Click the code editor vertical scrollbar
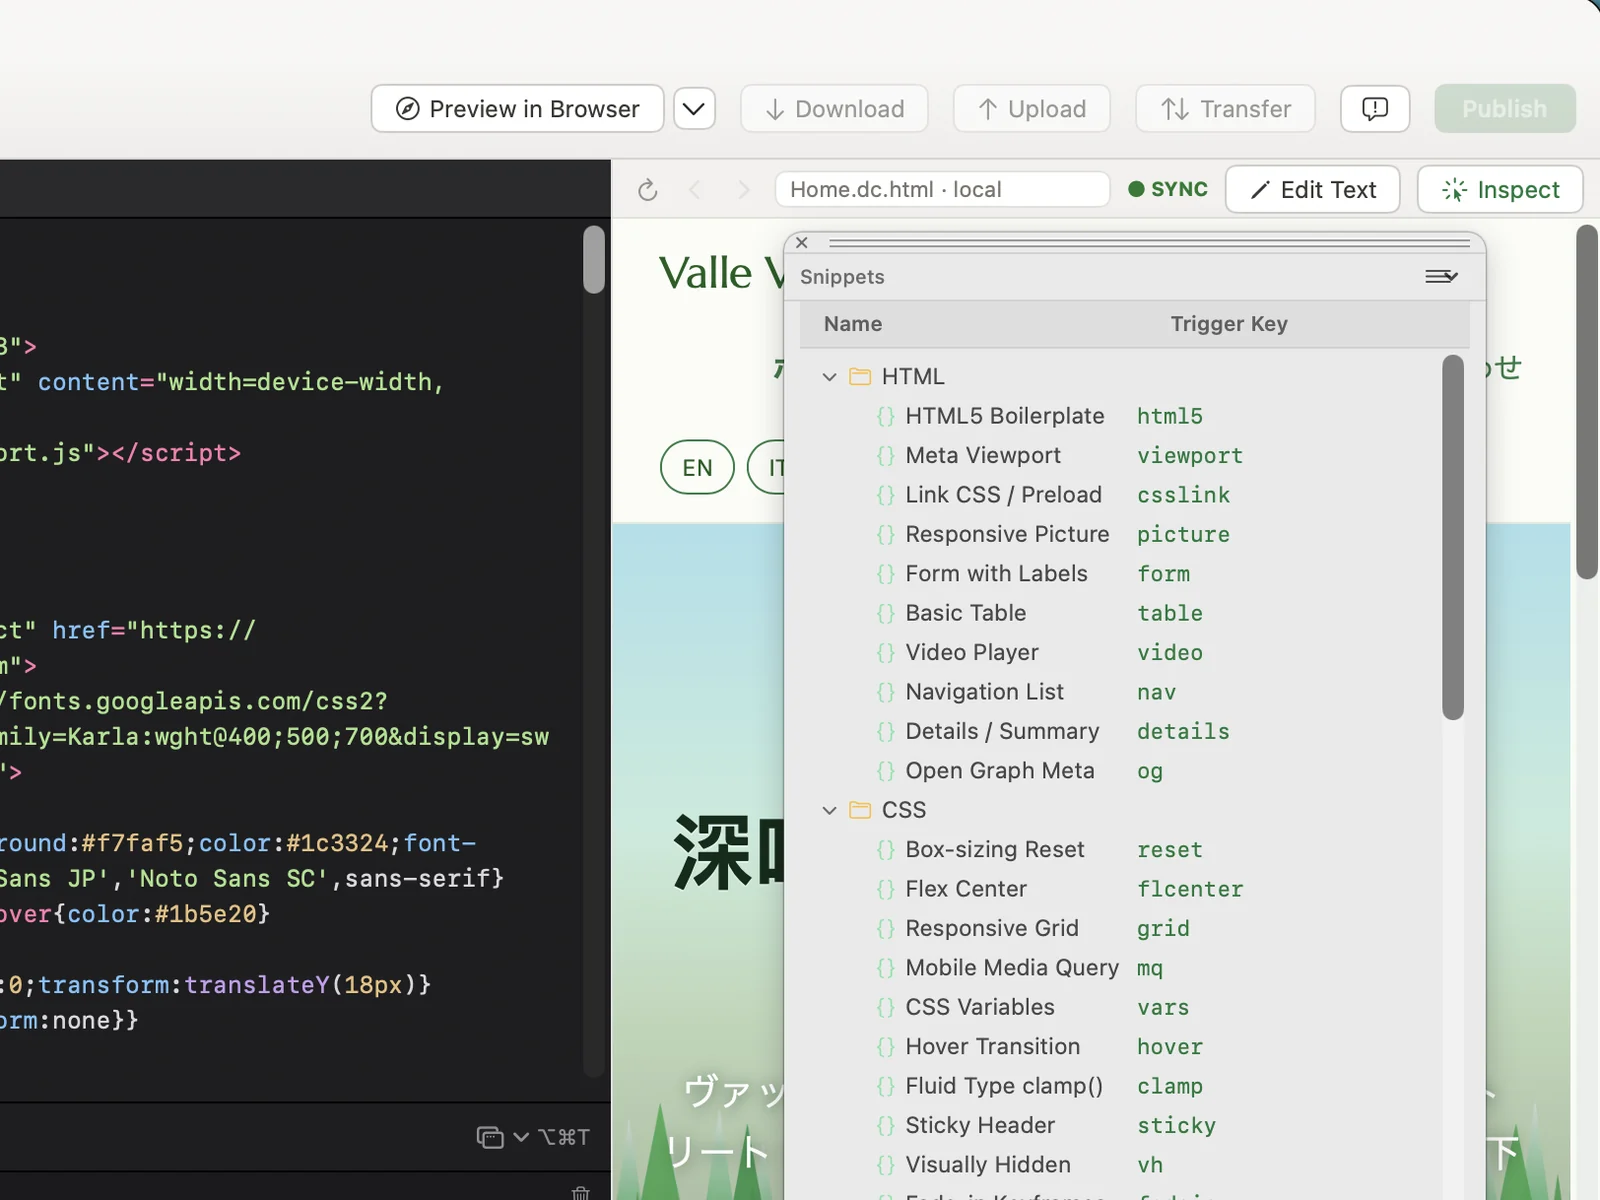Image resolution: width=1600 pixels, height=1200 pixels. [594, 260]
